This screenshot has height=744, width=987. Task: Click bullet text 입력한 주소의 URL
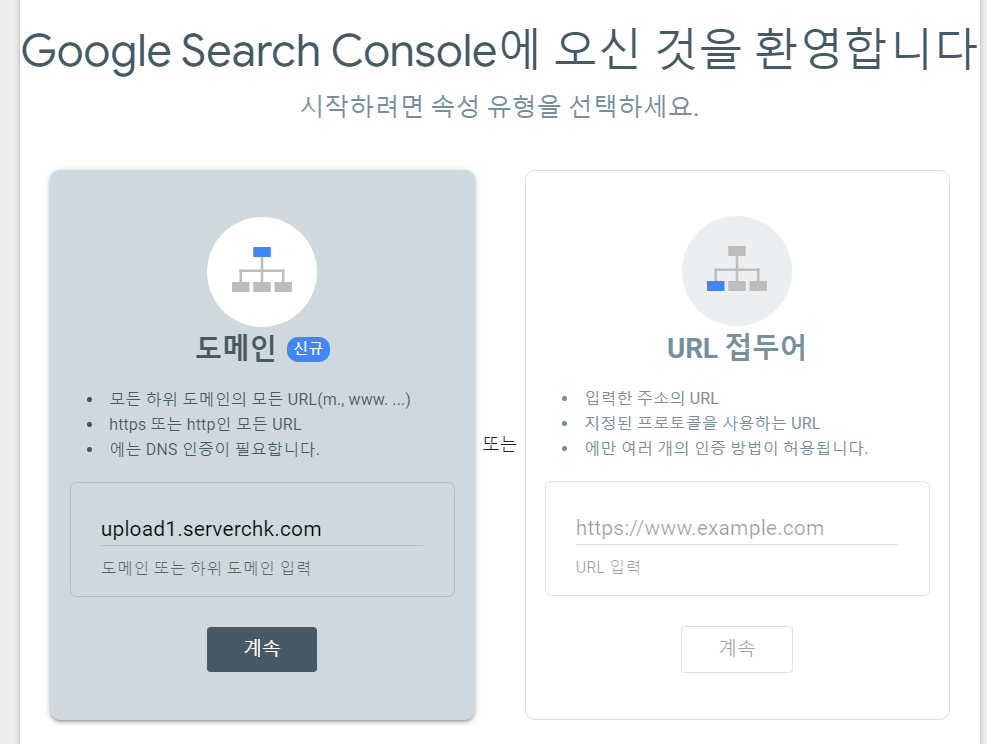(651, 398)
